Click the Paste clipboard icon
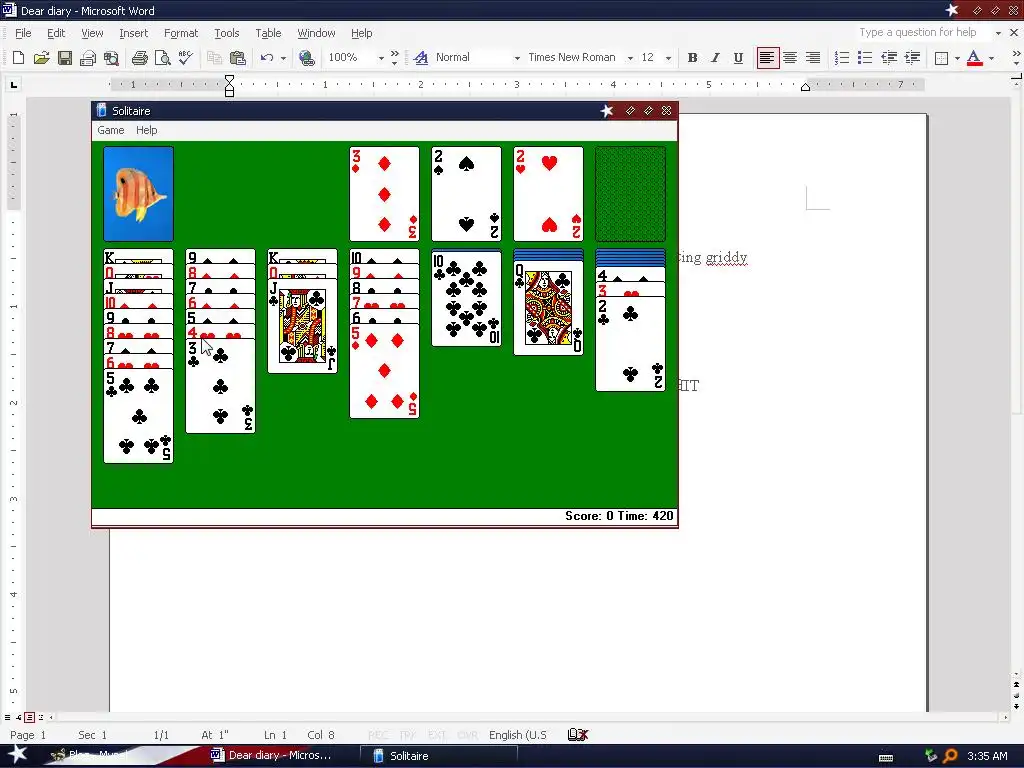This screenshot has height=768, width=1024. pos(238,57)
